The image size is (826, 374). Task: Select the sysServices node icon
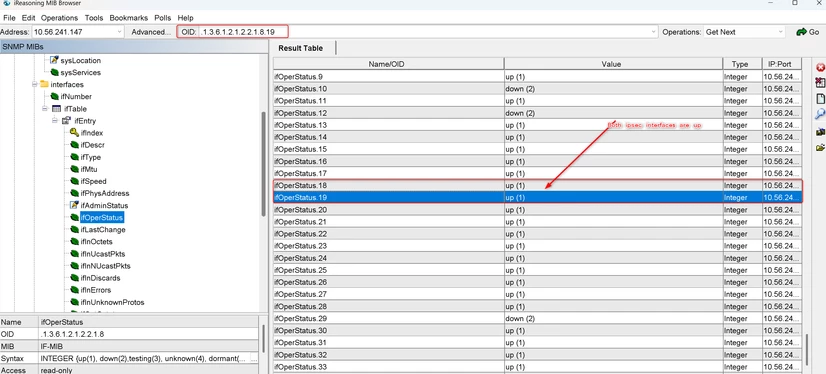[54, 72]
